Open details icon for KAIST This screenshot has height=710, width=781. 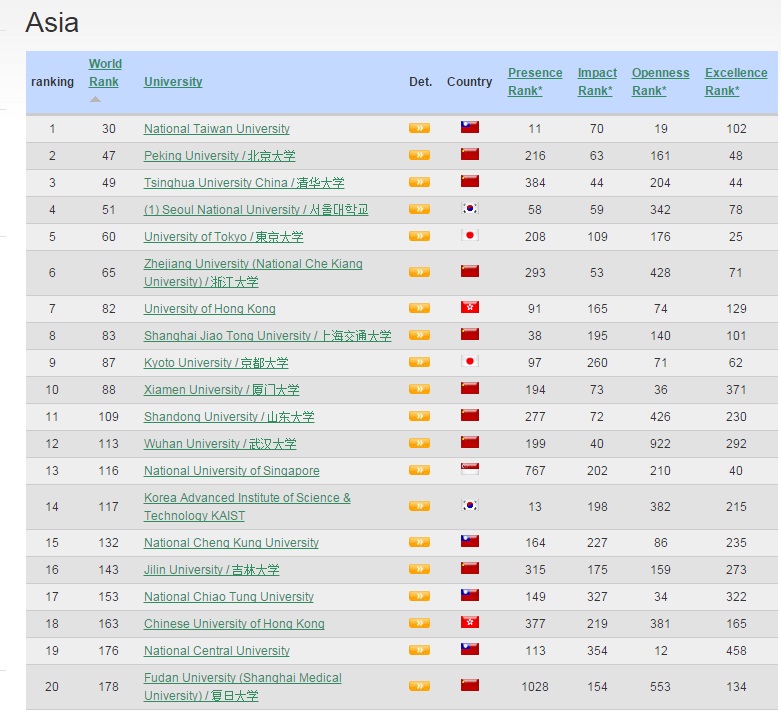tap(419, 506)
